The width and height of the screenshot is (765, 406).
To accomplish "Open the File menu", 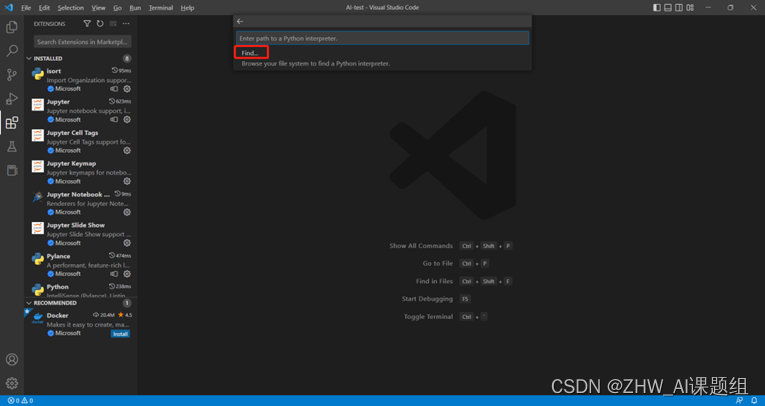I will 26,8.
